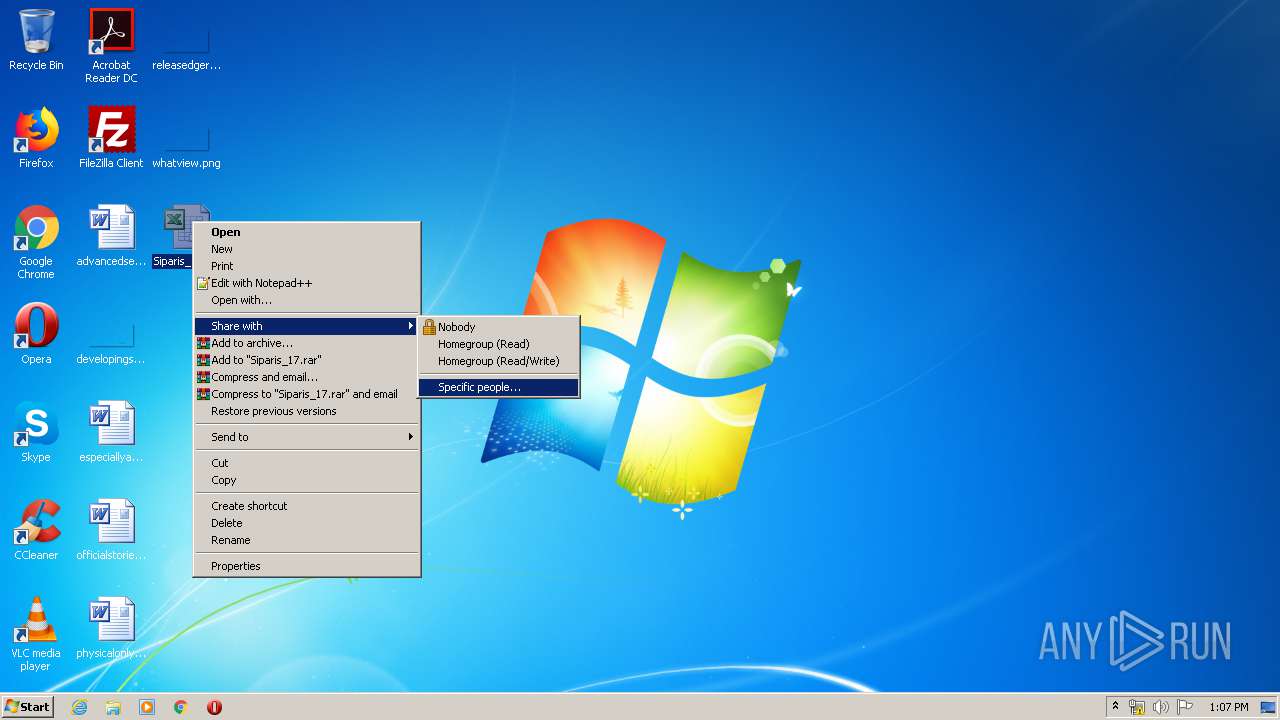1280x720 pixels.
Task: Launch Opera desktop shortcut
Action: point(36,334)
